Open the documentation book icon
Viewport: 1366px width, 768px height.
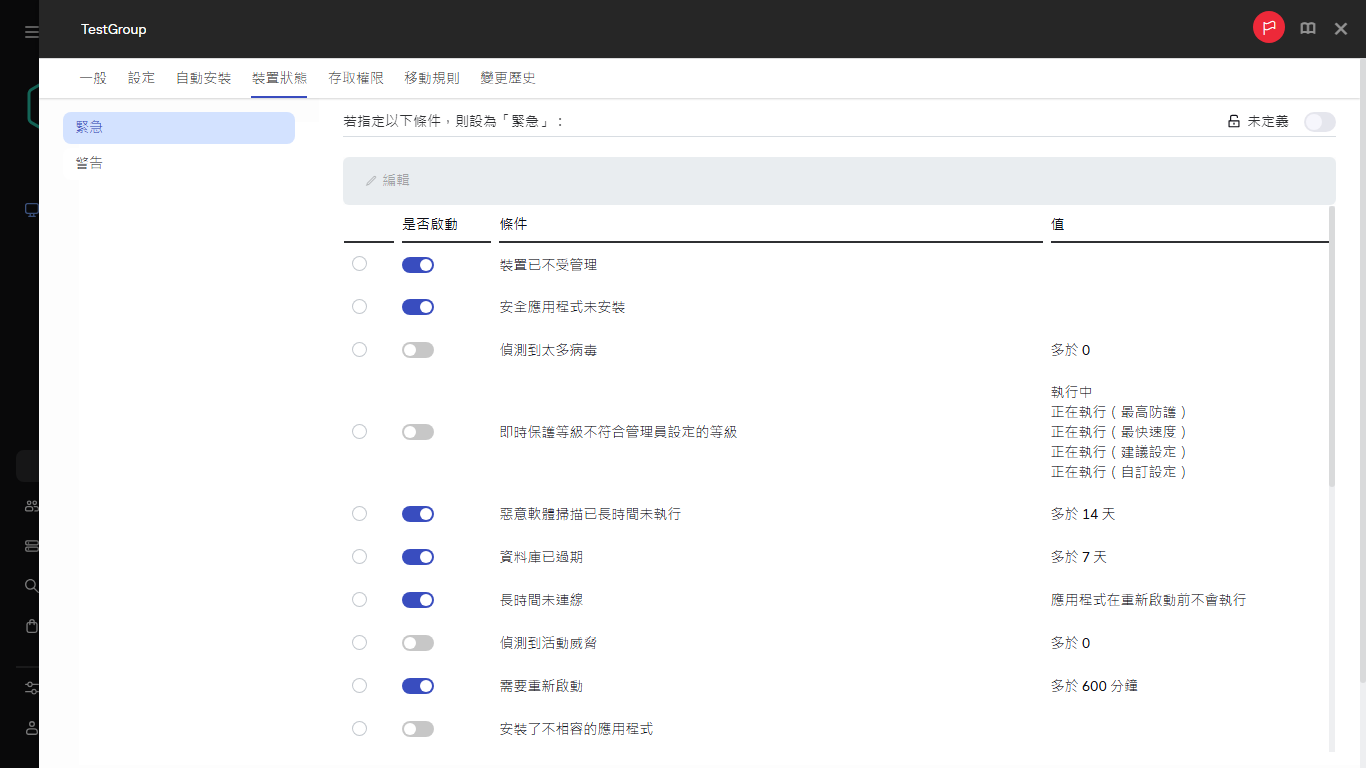1308,28
